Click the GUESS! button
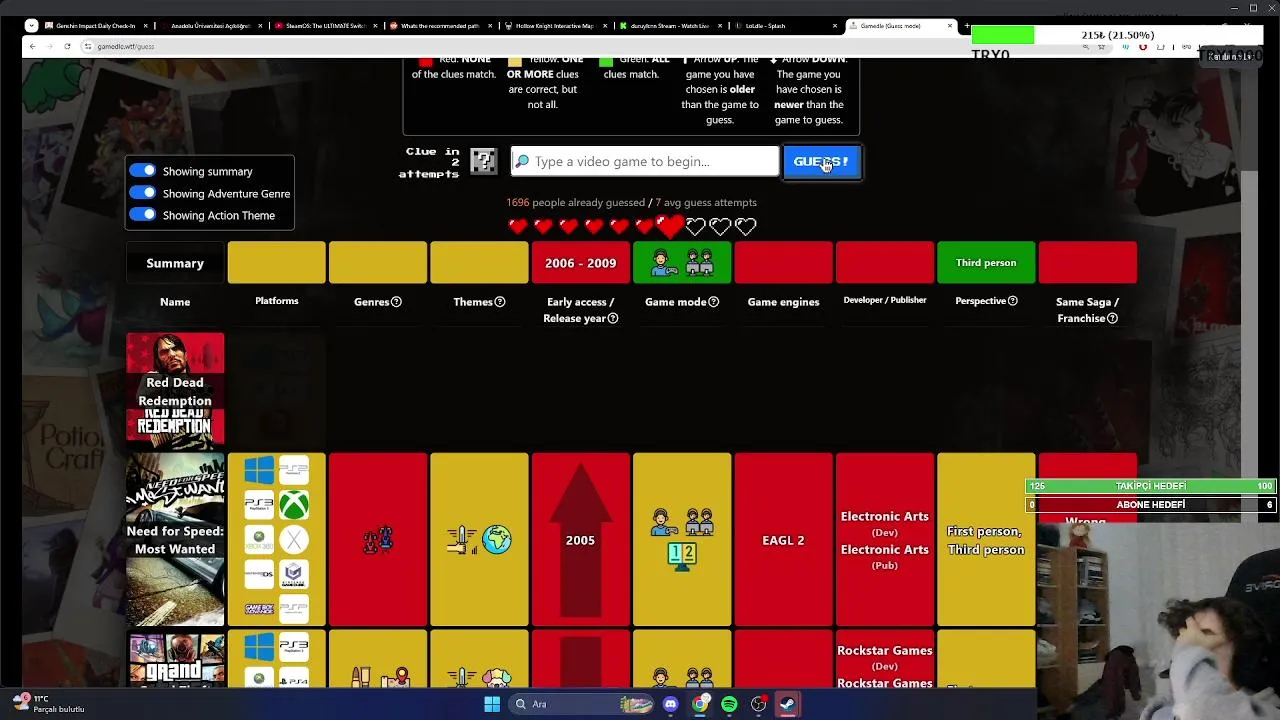The height and width of the screenshot is (720, 1280). click(821, 161)
